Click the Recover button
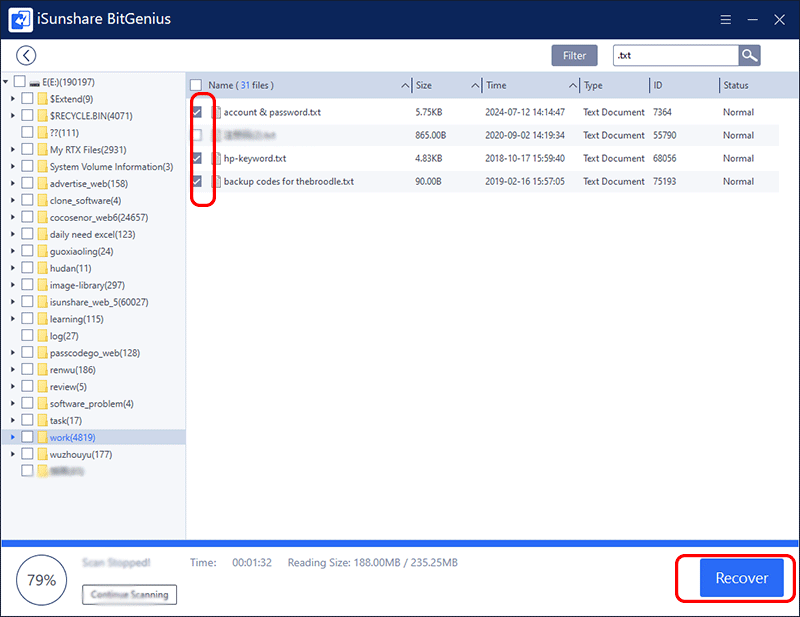 point(741,578)
